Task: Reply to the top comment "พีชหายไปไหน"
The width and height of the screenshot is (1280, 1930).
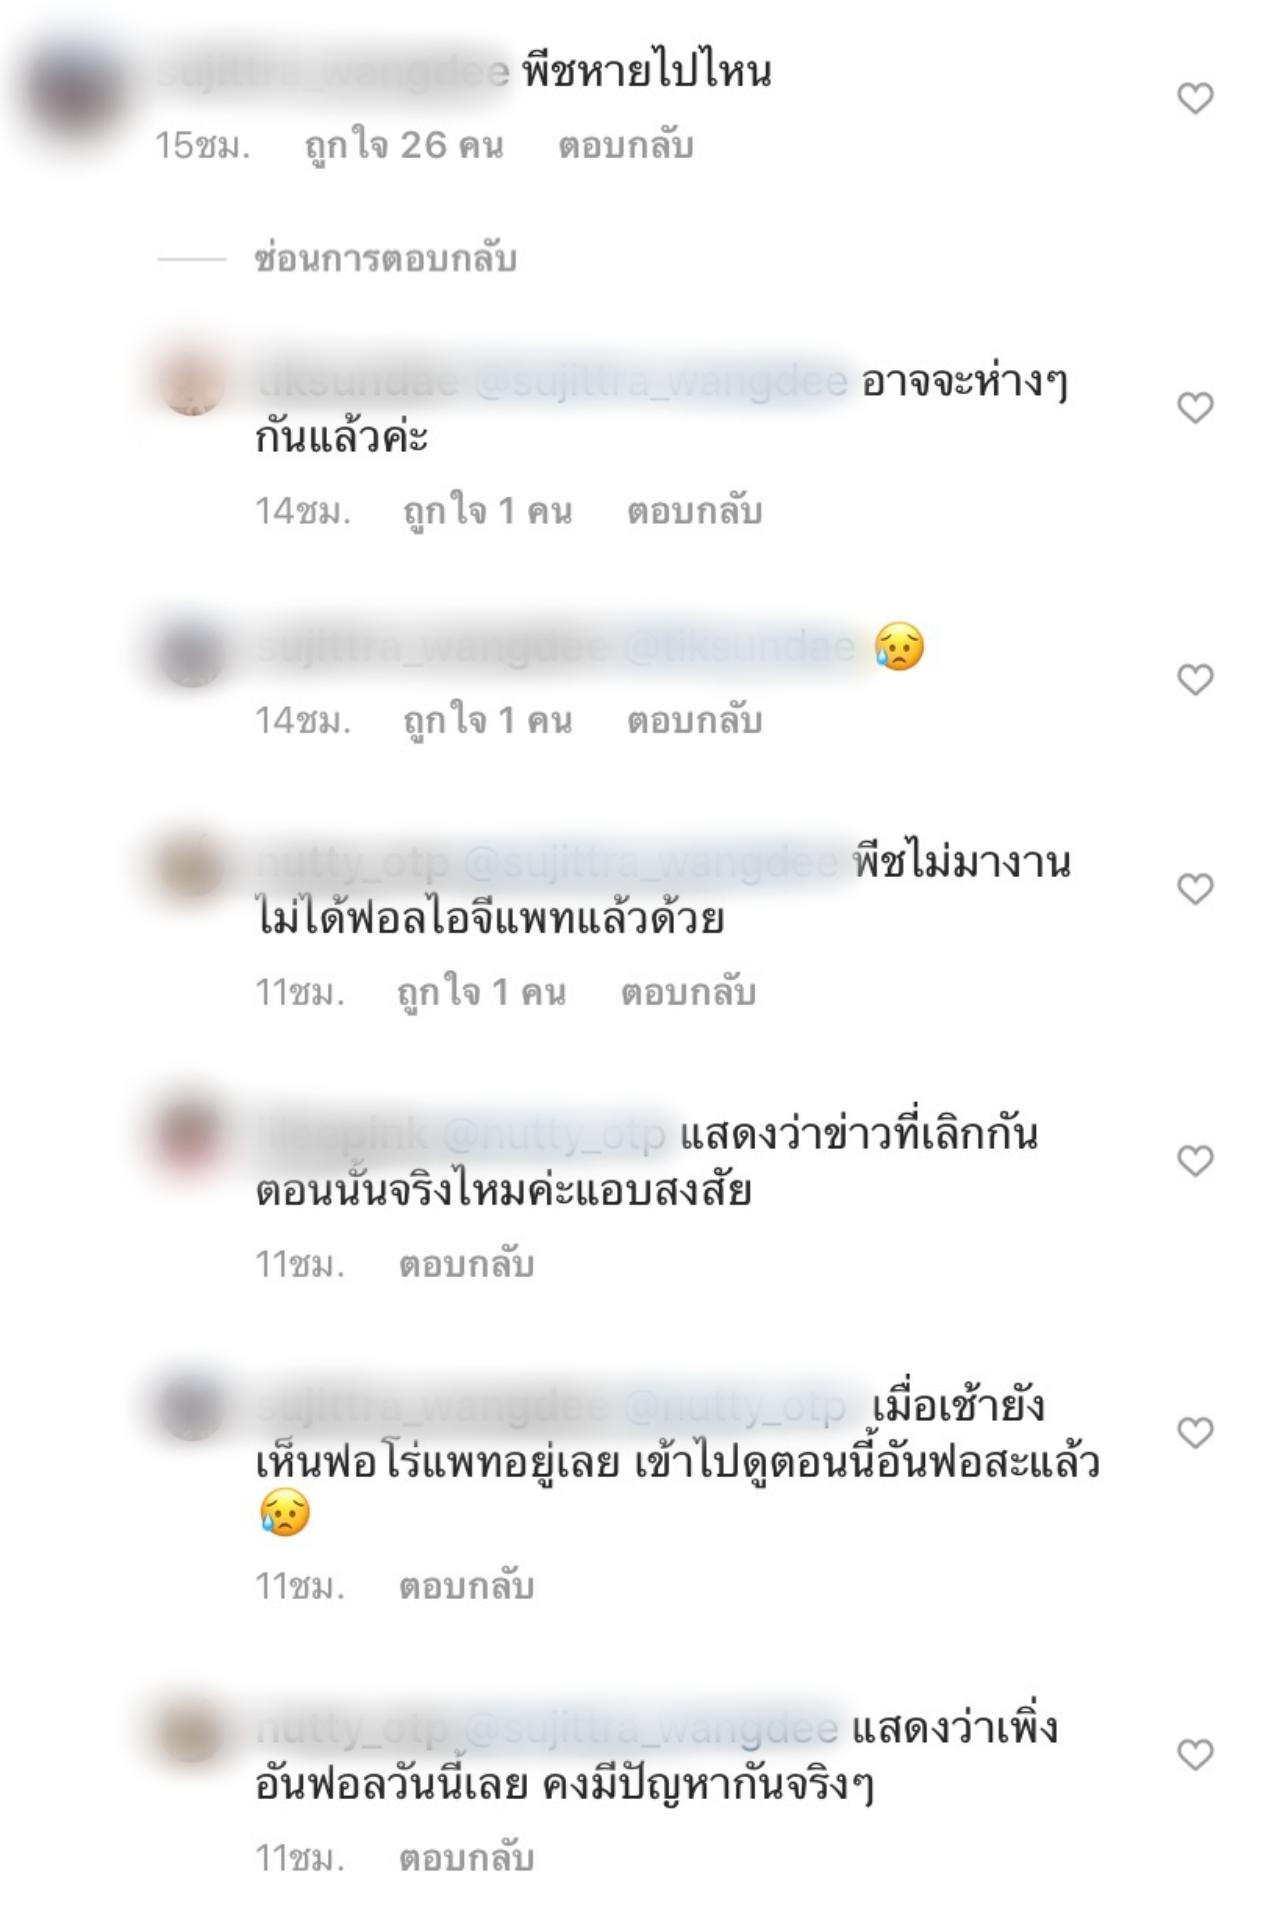Action: click(x=626, y=146)
